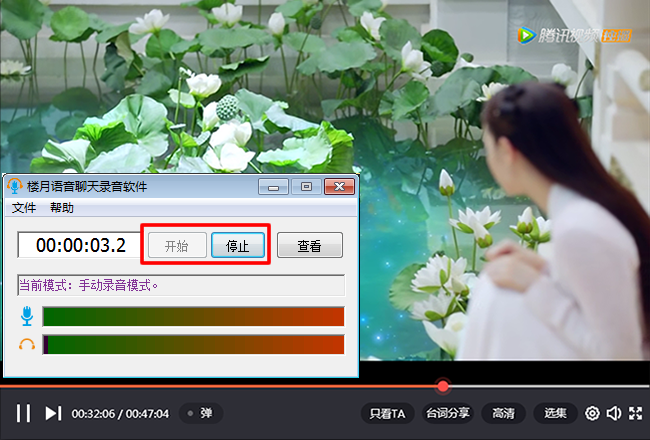This screenshot has height=440, width=650.
Task: Open the video settings gear icon
Action: coord(592,413)
